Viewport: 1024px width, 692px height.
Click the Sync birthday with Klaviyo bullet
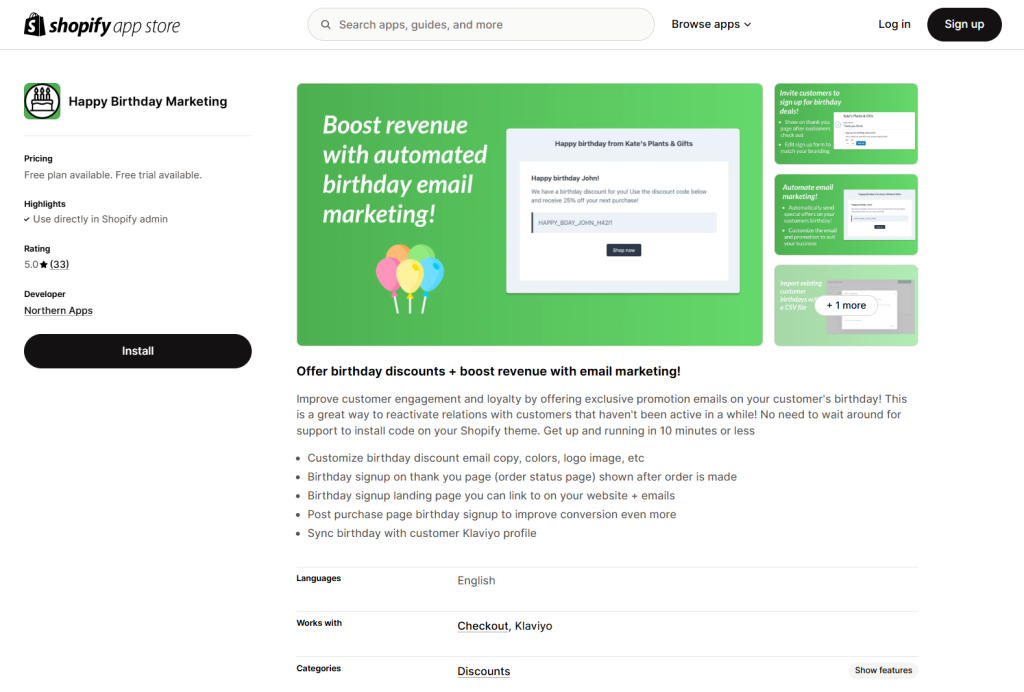(422, 533)
